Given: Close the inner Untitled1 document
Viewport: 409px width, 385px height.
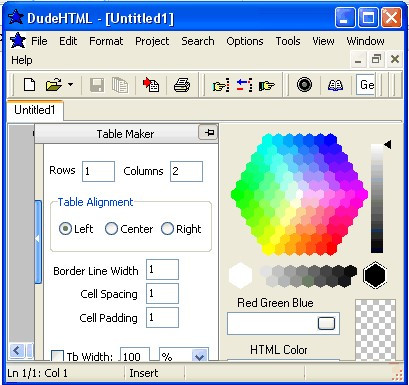Looking at the screenshot, I should (x=395, y=60).
